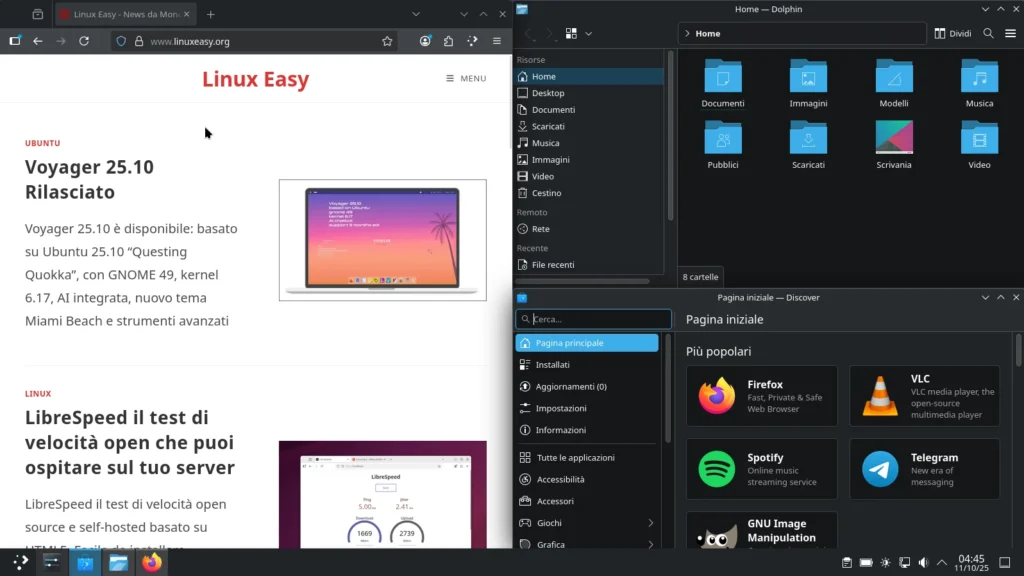Open the Dolphin search icon
The image size is (1024, 576).
(x=987, y=32)
